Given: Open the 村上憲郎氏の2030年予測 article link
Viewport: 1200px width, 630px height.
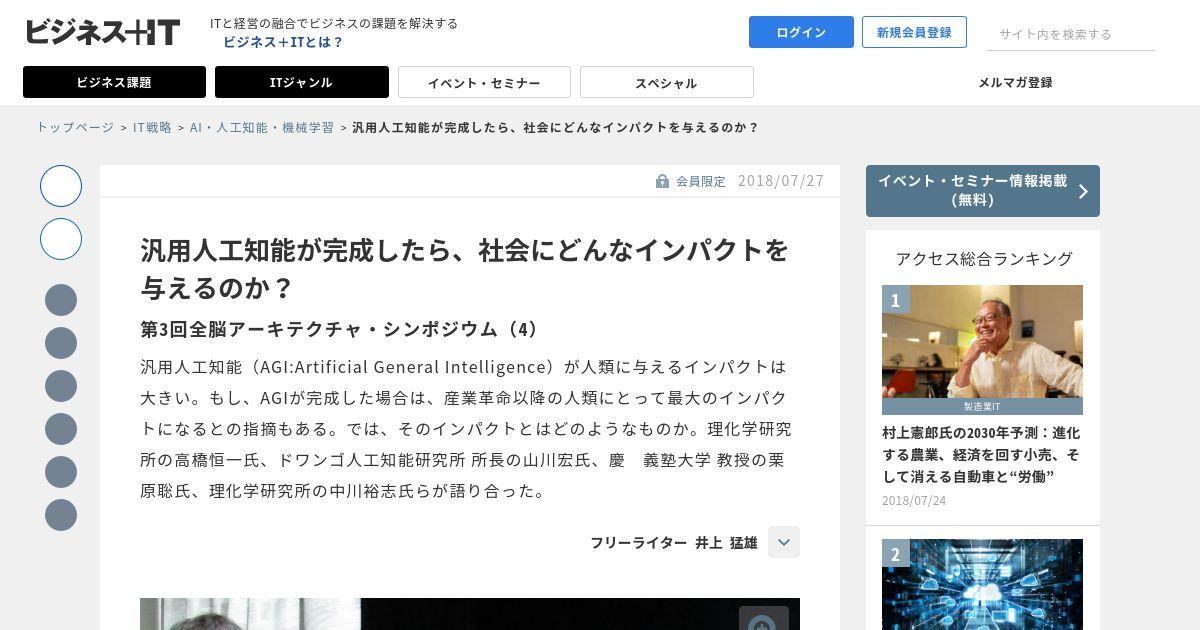Looking at the screenshot, I should [x=981, y=455].
